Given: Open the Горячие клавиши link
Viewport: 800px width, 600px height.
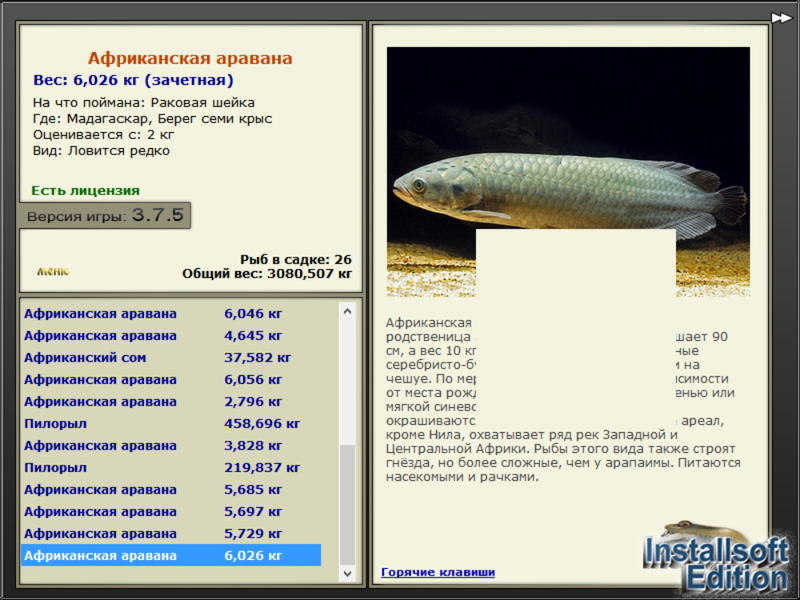Looking at the screenshot, I should 438,572.
